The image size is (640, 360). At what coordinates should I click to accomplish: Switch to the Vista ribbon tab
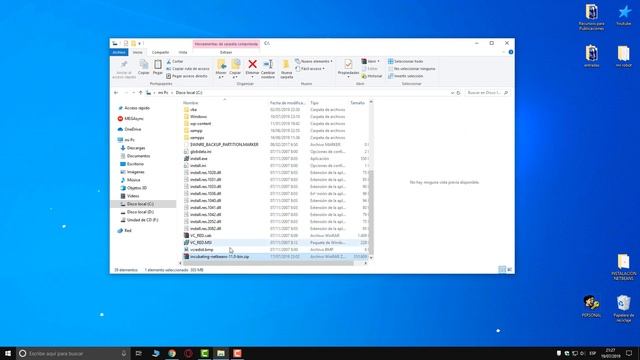coord(183,52)
